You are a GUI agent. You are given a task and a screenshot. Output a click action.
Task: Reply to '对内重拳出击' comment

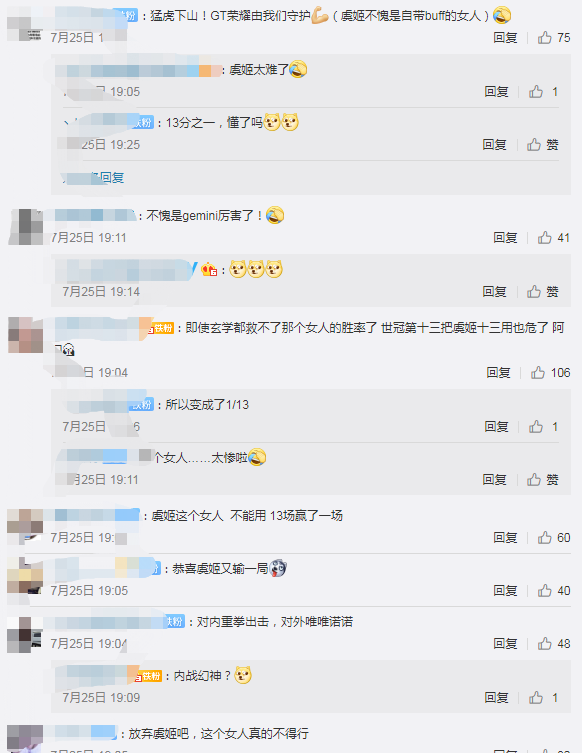click(505, 644)
